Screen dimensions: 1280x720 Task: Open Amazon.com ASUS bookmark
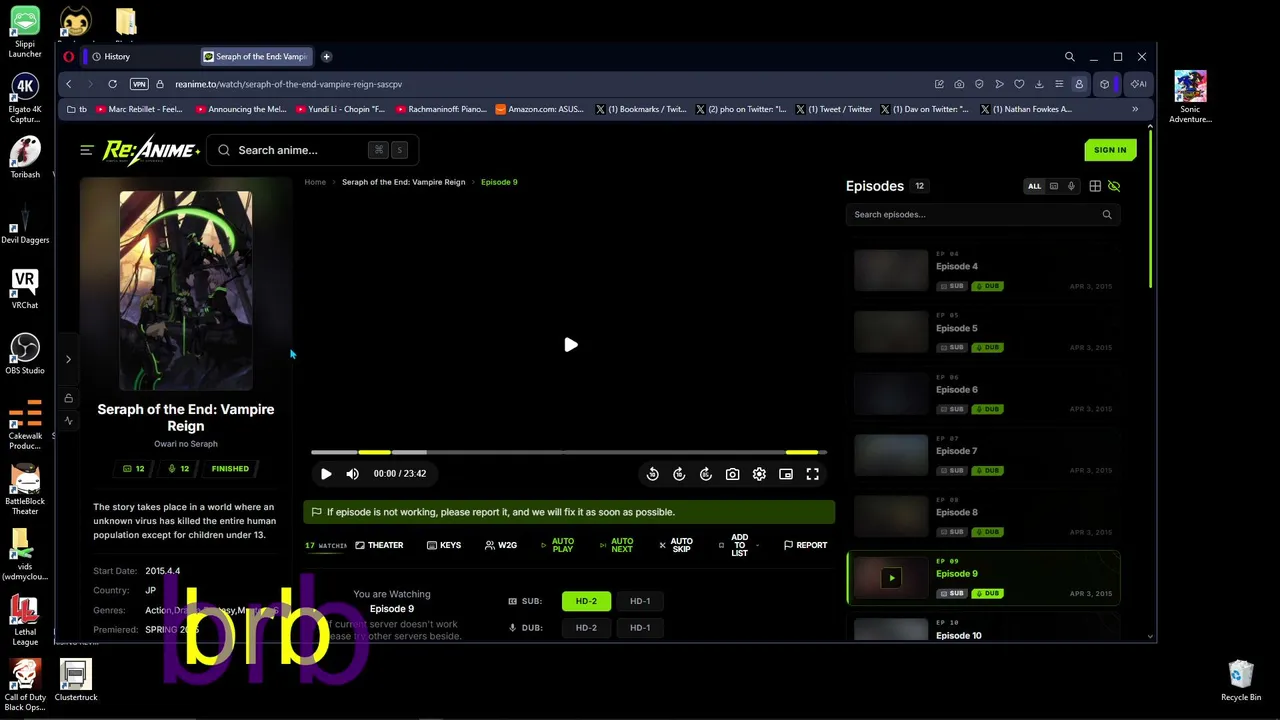(x=541, y=109)
